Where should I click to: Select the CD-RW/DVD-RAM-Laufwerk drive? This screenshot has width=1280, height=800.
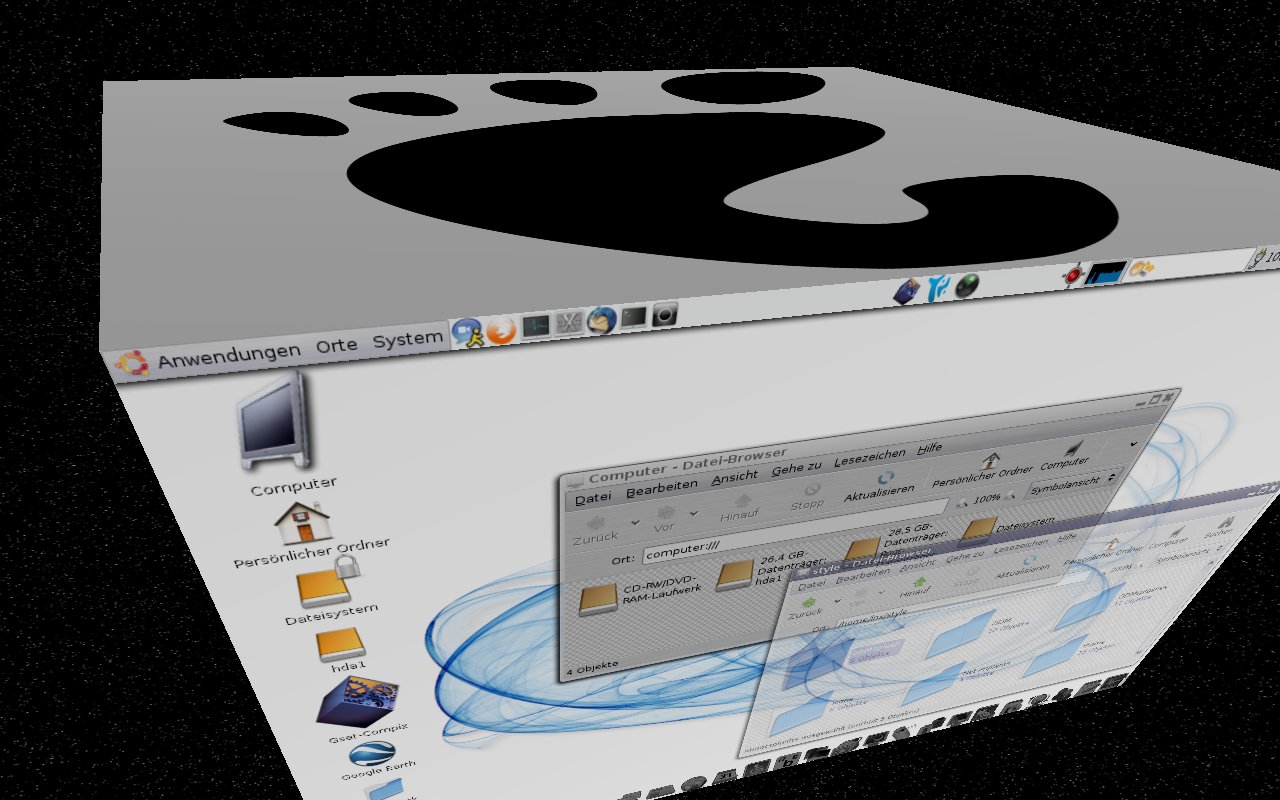[638, 596]
